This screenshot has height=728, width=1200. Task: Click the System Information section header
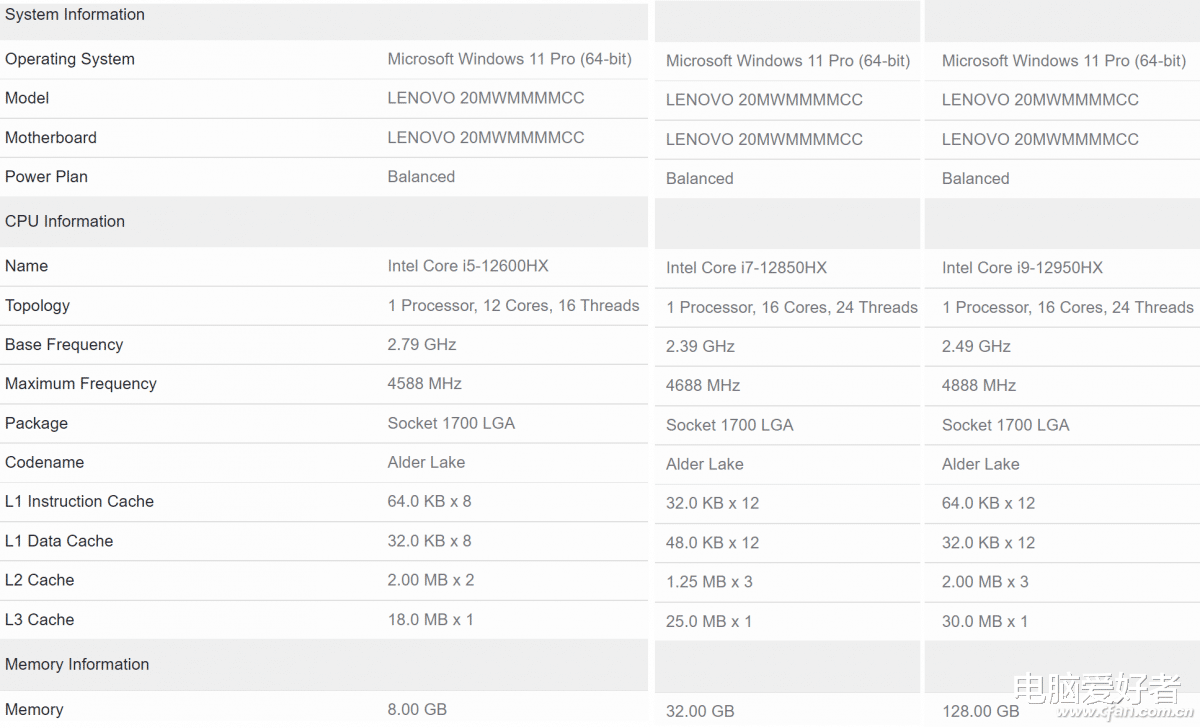75,15
